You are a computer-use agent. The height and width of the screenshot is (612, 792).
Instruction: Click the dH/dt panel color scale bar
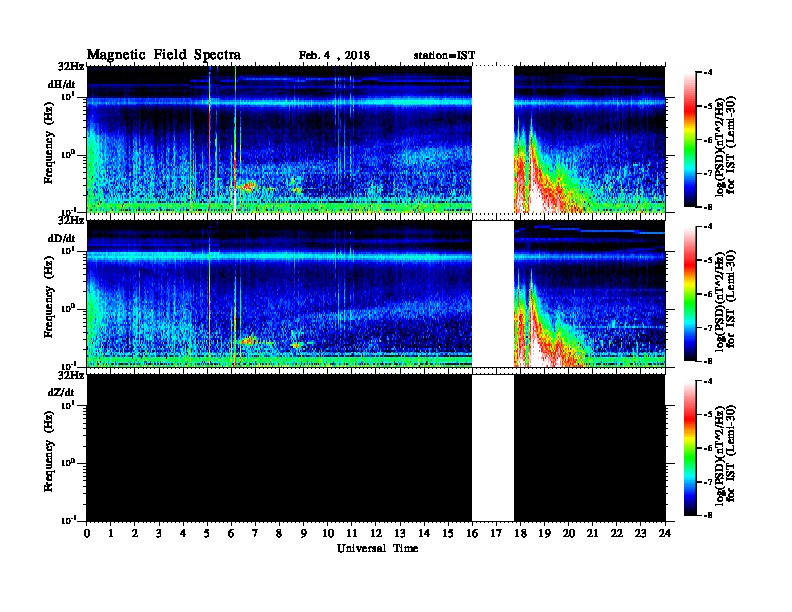coord(690,139)
